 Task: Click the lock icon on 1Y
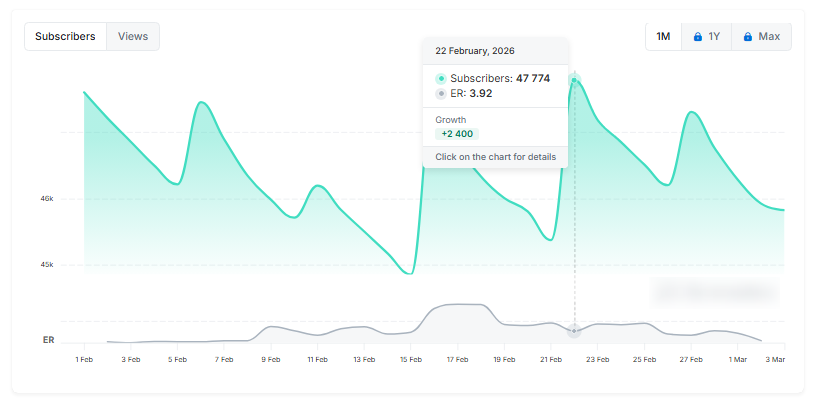[x=698, y=37]
